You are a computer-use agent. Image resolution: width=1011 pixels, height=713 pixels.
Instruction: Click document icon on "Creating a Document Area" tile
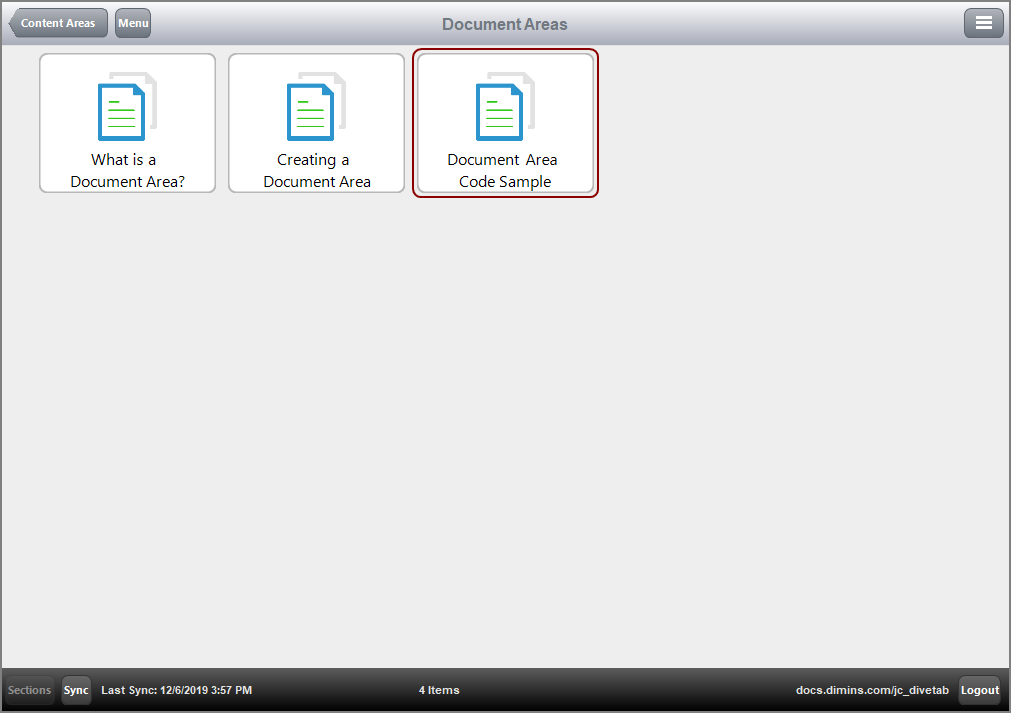pyautogui.click(x=312, y=110)
